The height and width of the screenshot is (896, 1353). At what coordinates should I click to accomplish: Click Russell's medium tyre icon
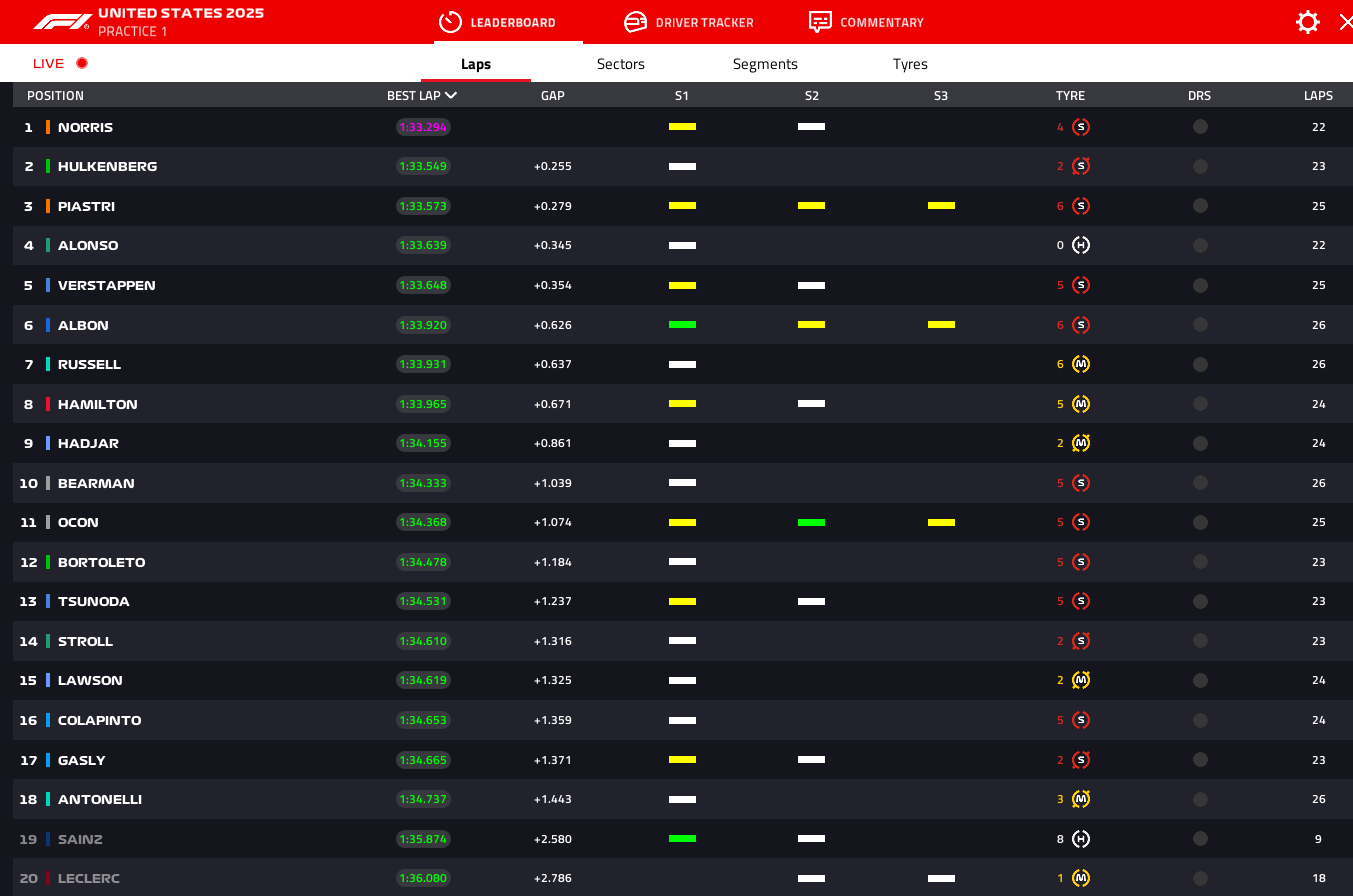tap(1080, 364)
